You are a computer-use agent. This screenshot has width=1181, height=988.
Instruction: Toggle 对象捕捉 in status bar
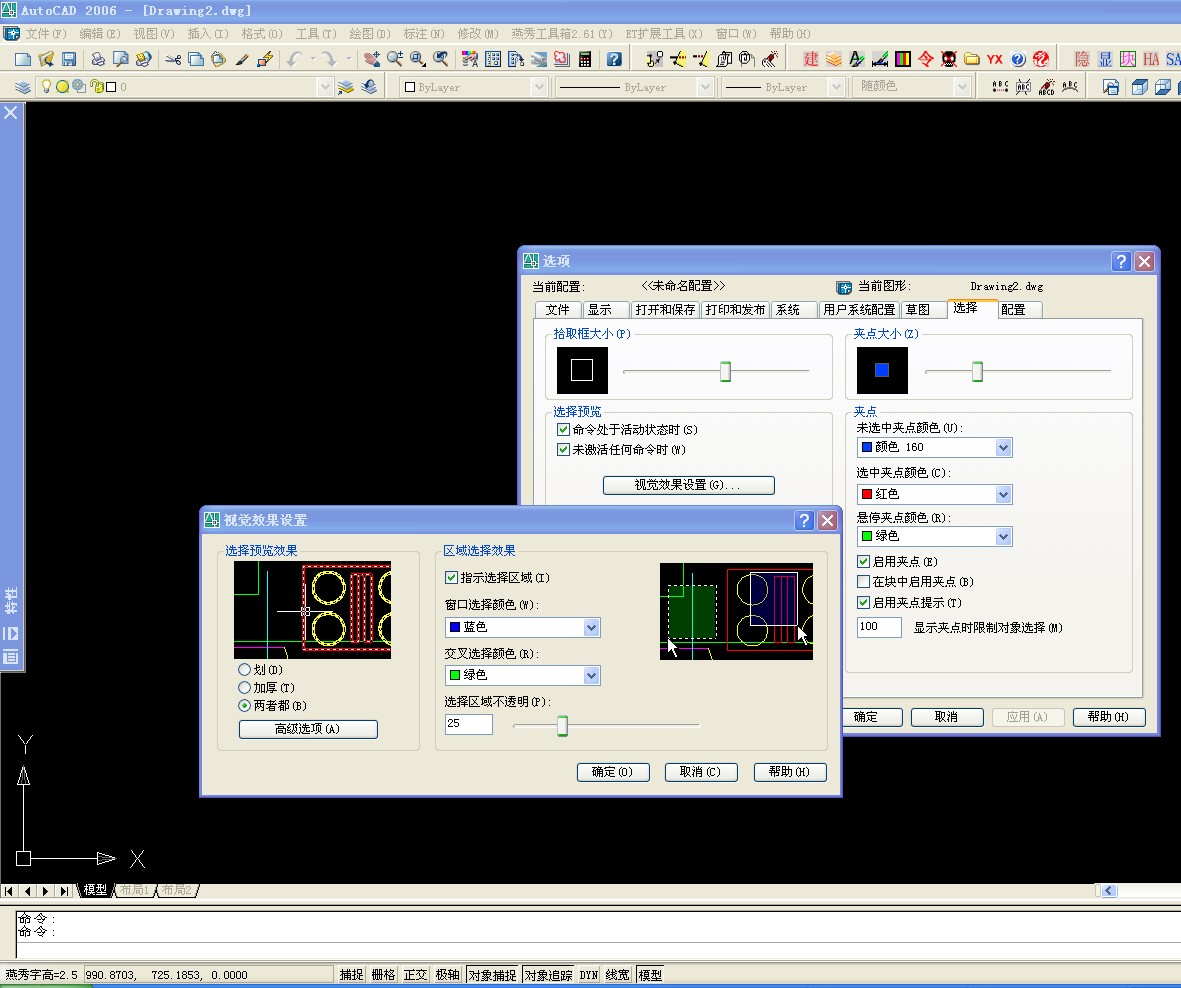click(x=492, y=974)
